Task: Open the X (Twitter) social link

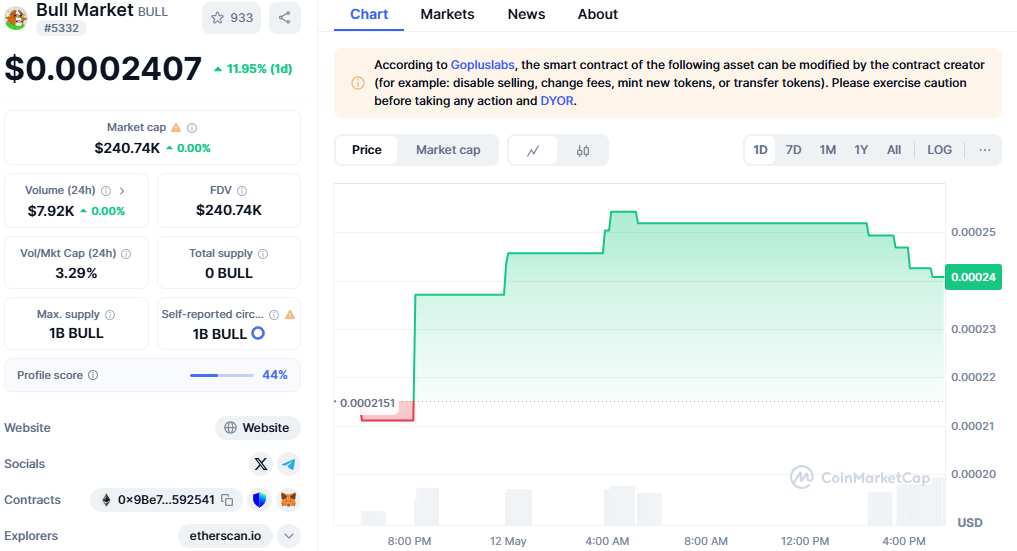Action: [261, 464]
